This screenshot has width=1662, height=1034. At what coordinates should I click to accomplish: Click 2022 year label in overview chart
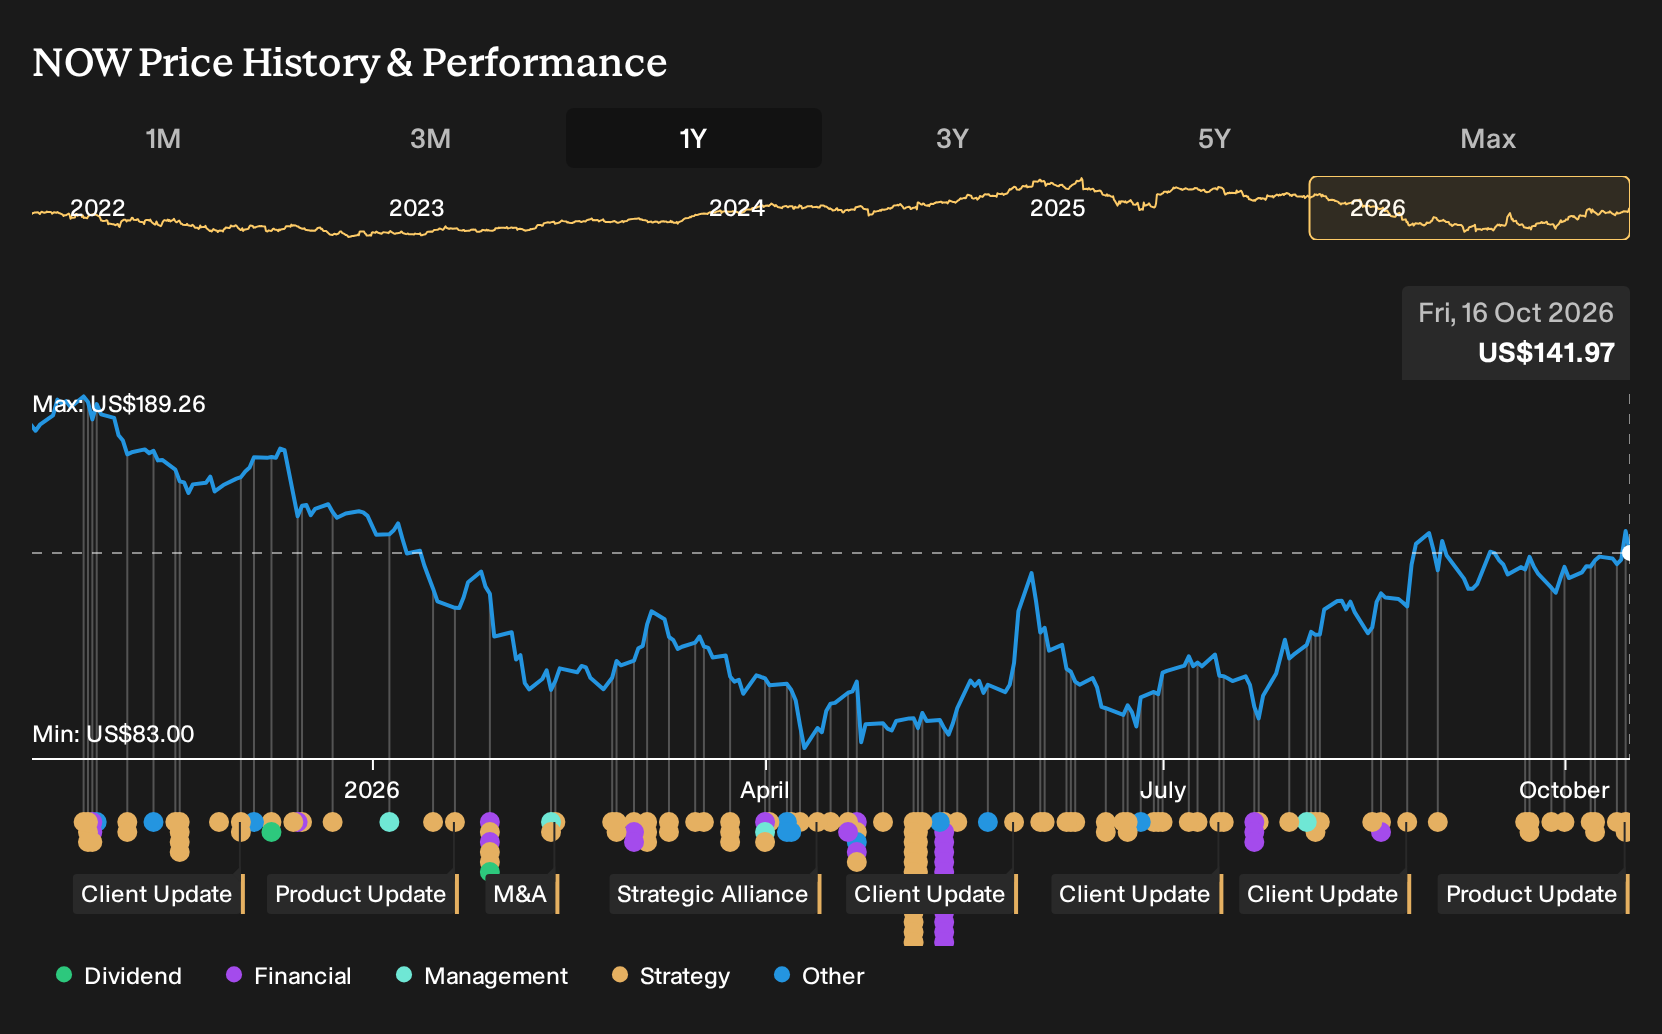97,208
